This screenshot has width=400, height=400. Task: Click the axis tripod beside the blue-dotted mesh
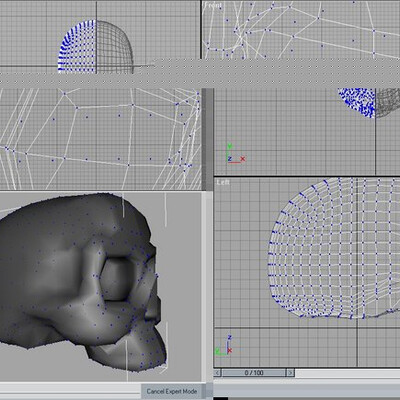click(x=236, y=154)
